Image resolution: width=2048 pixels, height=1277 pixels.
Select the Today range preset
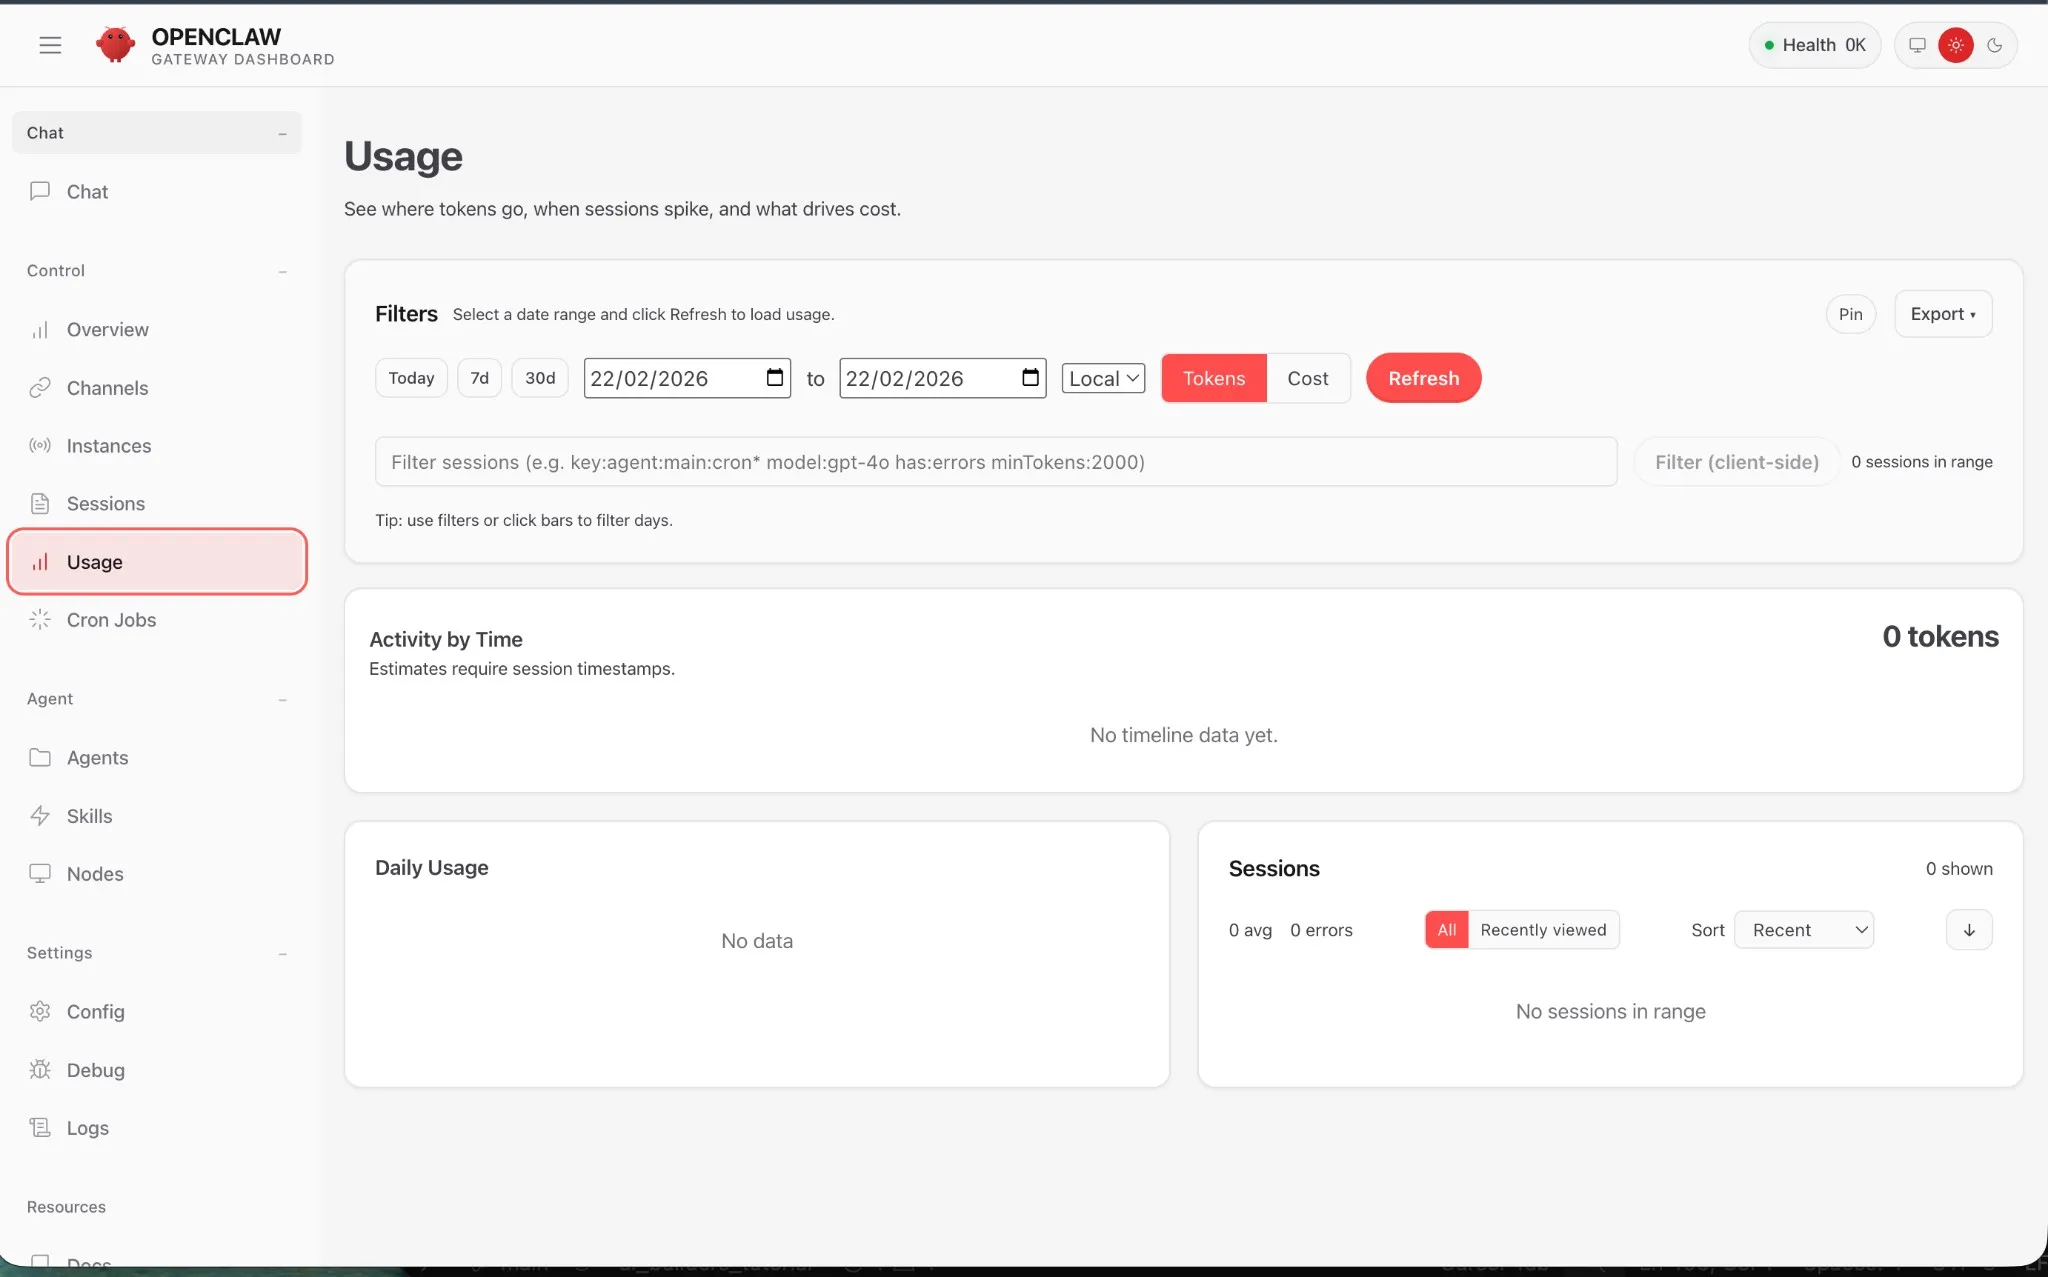tap(411, 378)
